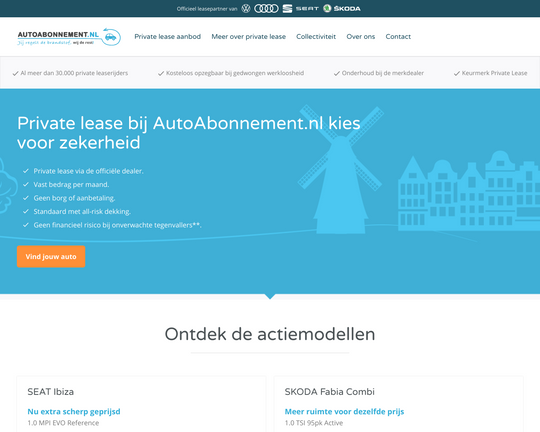
Task: Click the Volkswagen logo in top bar
Action: 246,8
